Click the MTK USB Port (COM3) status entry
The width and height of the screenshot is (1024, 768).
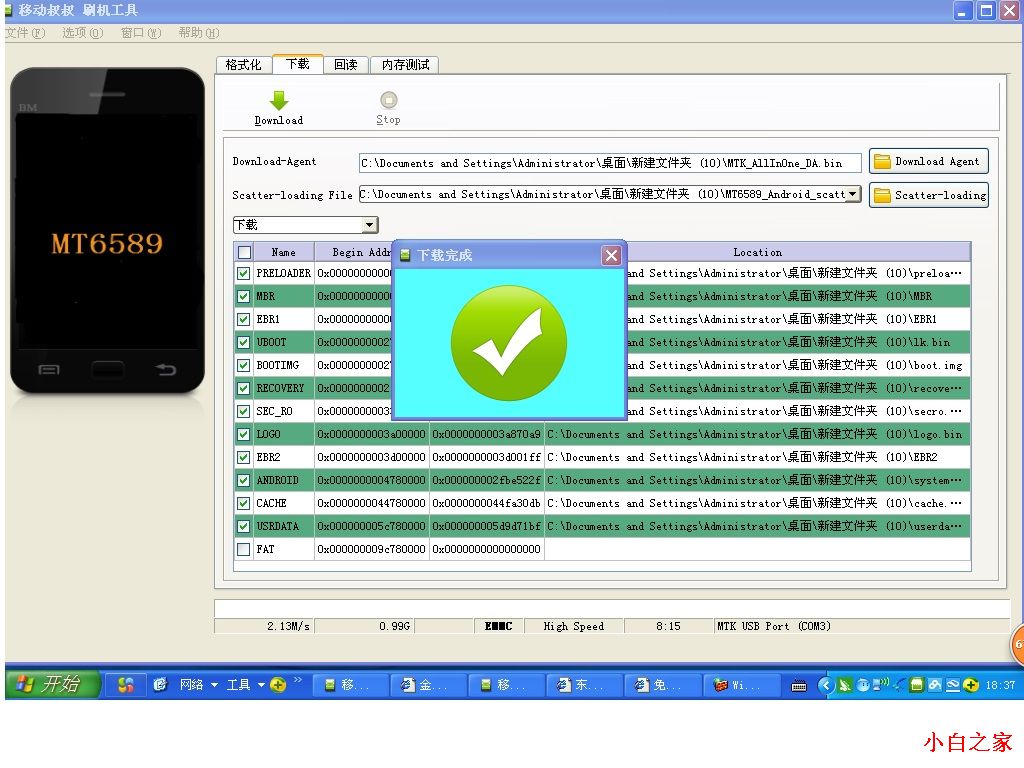click(x=774, y=626)
